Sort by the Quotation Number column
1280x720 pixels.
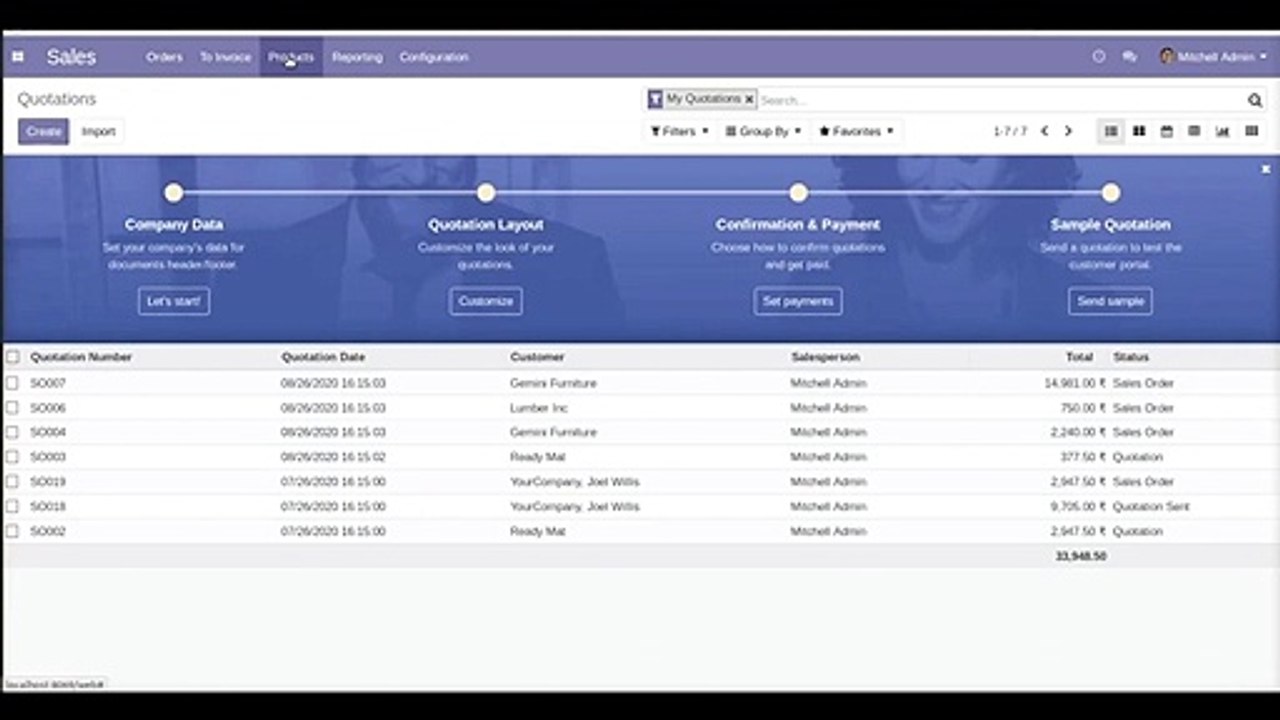(x=81, y=357)
